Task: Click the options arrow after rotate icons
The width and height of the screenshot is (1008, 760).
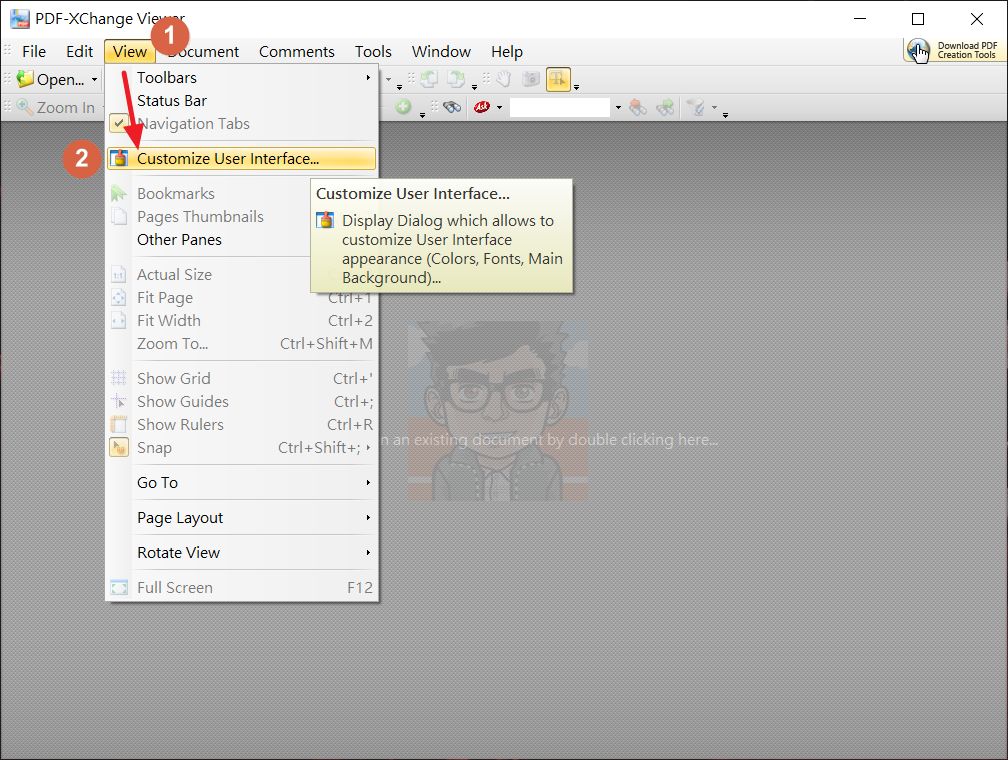Action: coord(474,87)
